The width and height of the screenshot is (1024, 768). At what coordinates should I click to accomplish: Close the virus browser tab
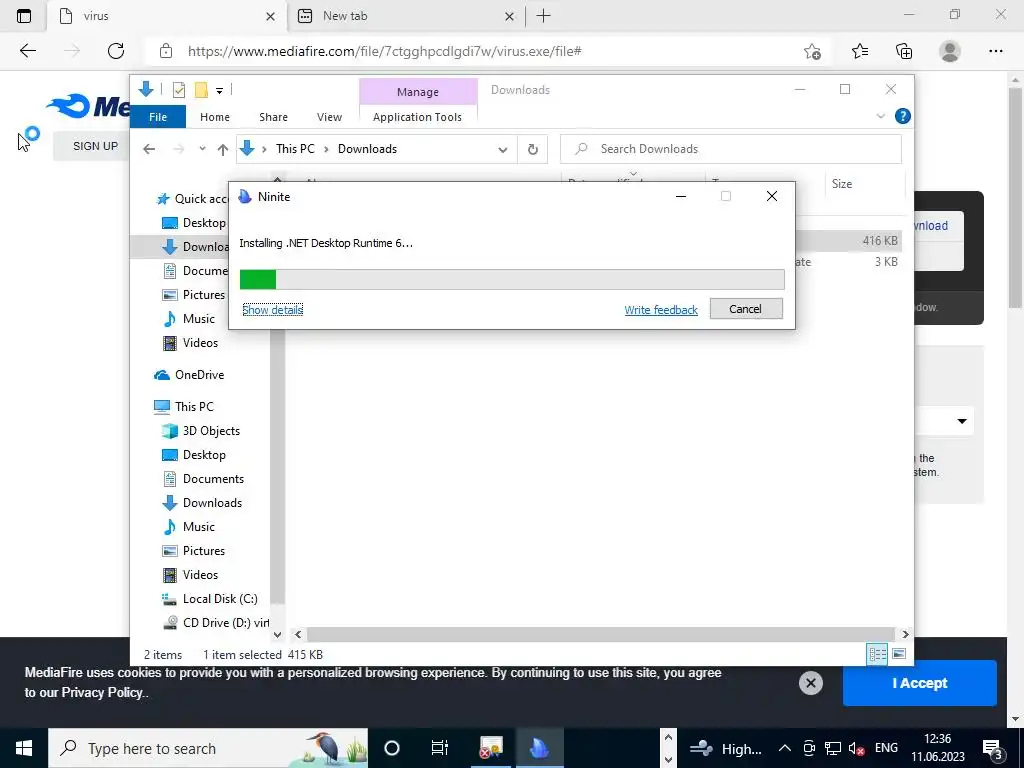[270, 16]
